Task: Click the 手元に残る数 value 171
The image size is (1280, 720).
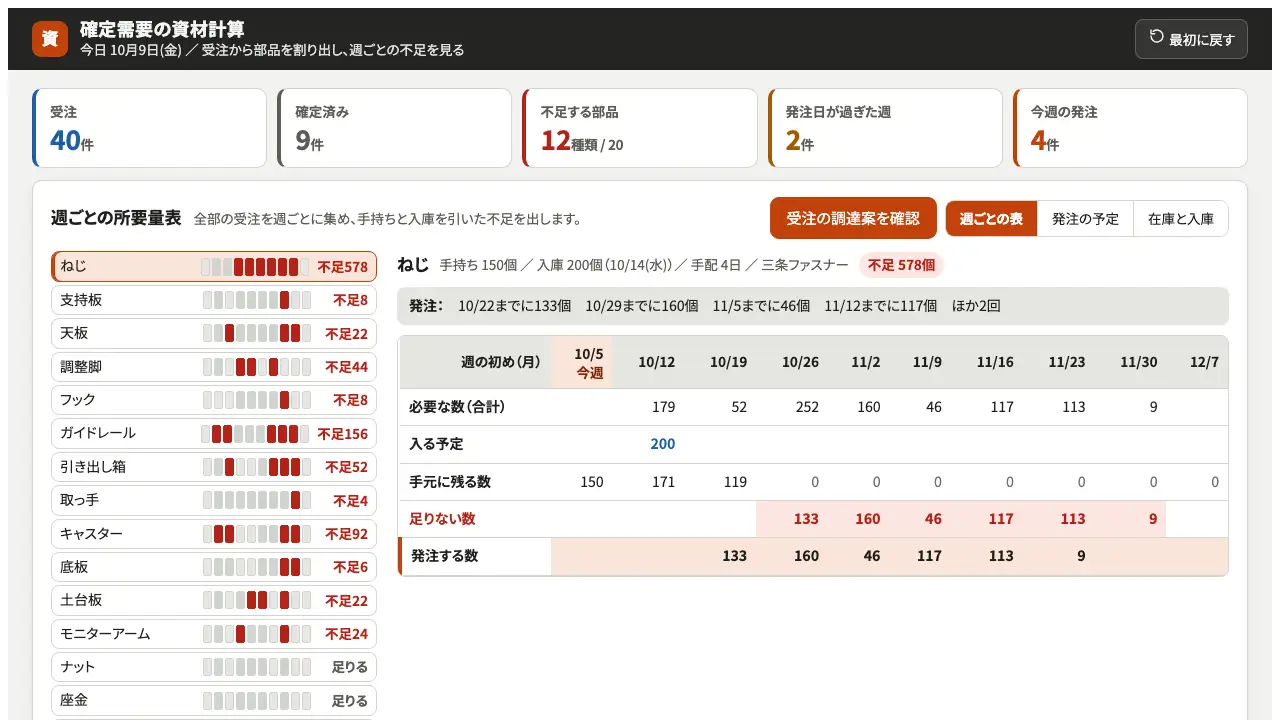Action: (662, 482)
